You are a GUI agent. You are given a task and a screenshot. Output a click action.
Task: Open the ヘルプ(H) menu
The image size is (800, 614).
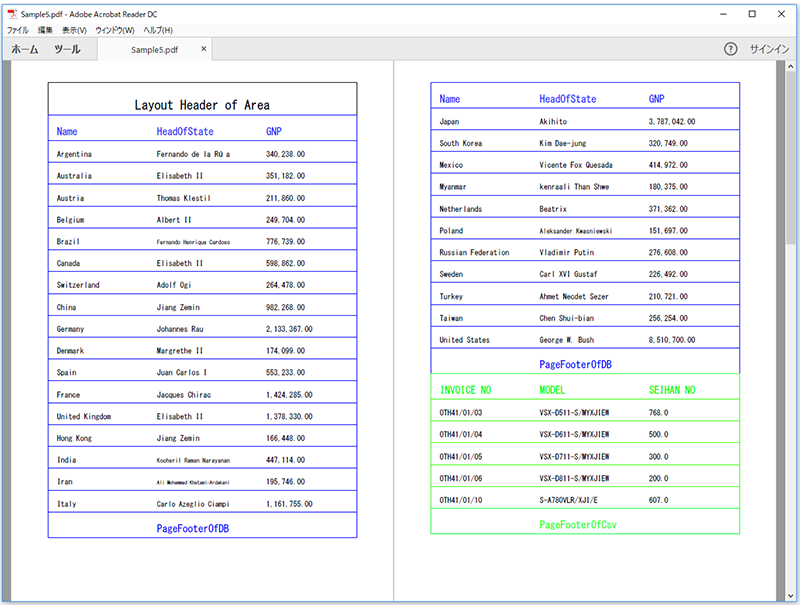click(x=158, y=30)
